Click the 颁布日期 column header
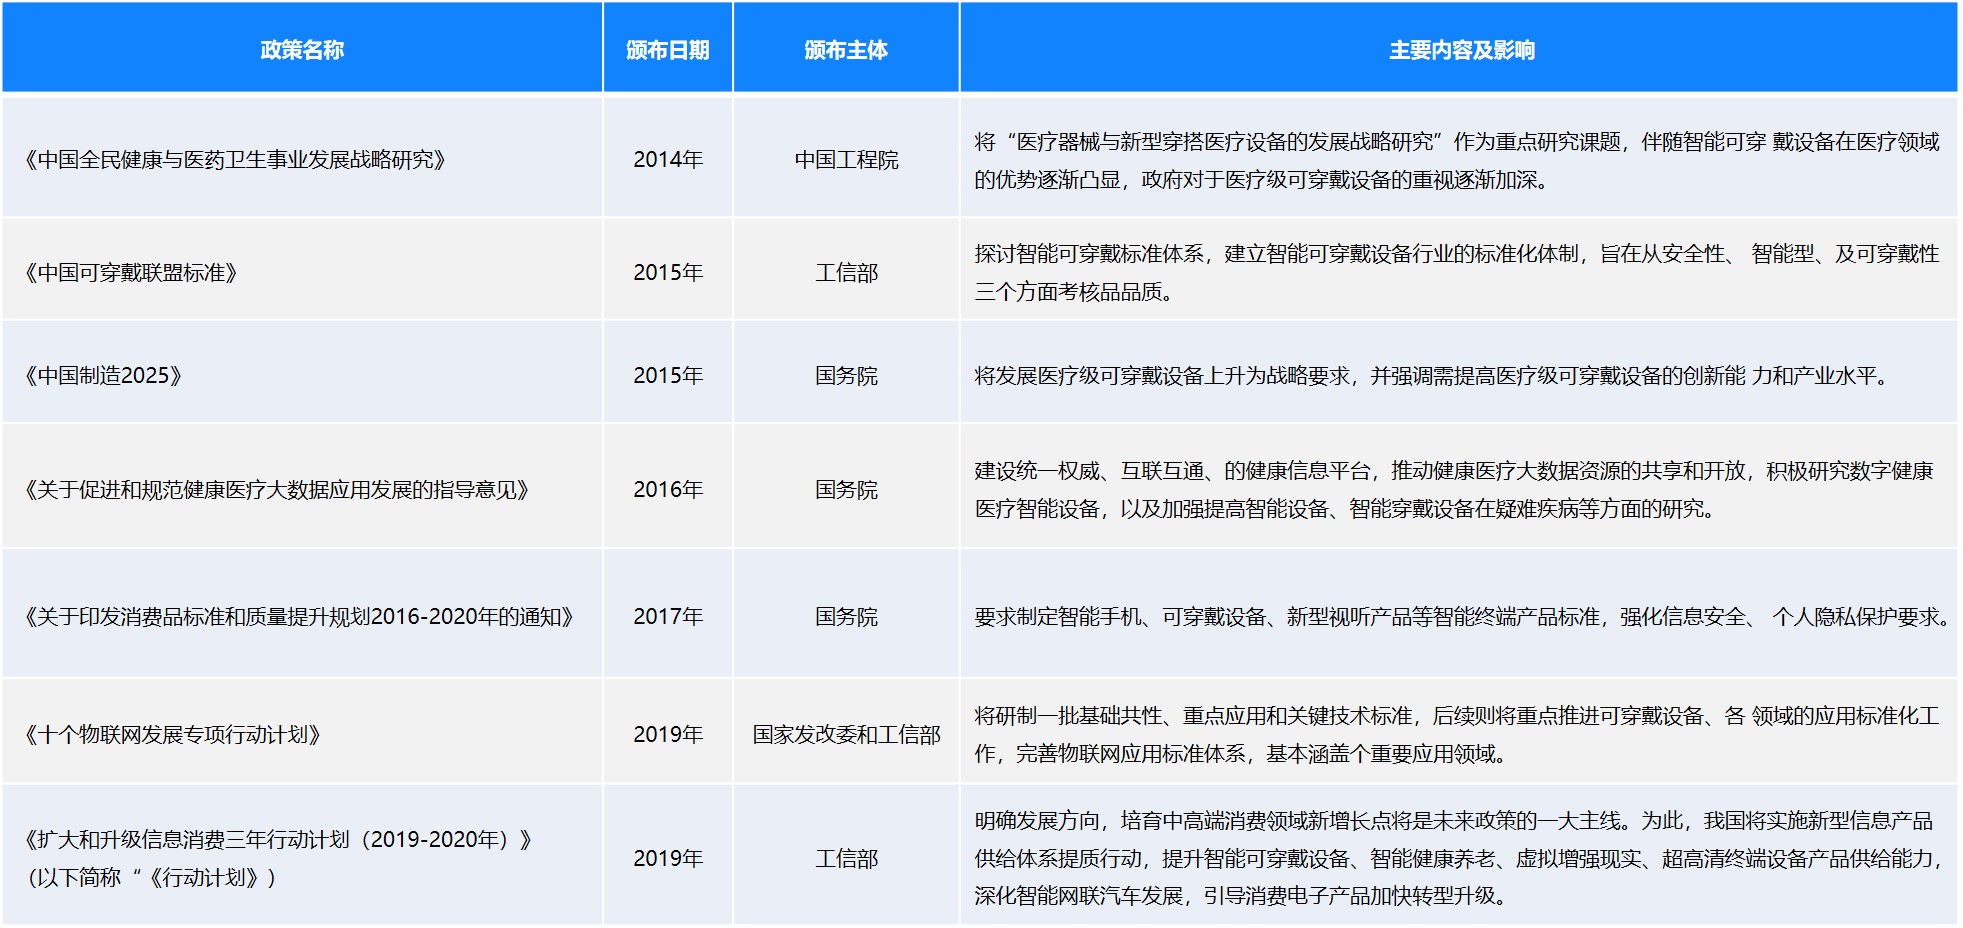This screenshot has height=928, width=1963. (667, 50)
